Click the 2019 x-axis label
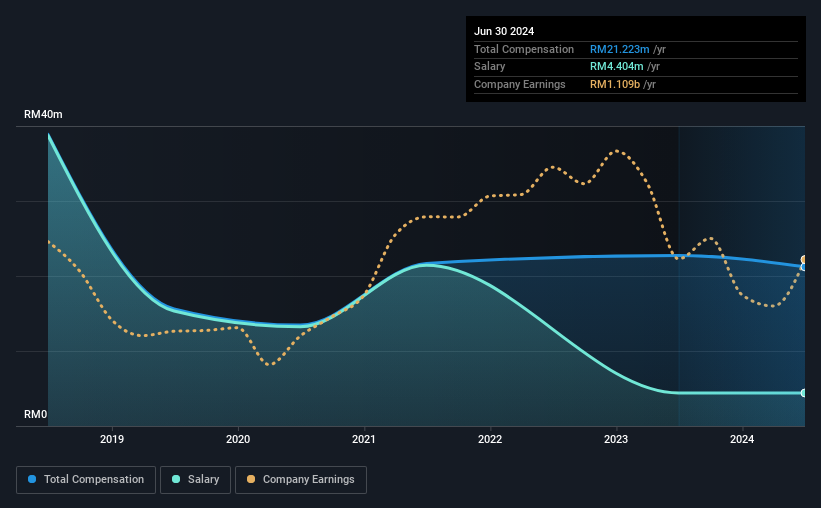The height and width of the screenshot is (508, 821). click(112, 439)
